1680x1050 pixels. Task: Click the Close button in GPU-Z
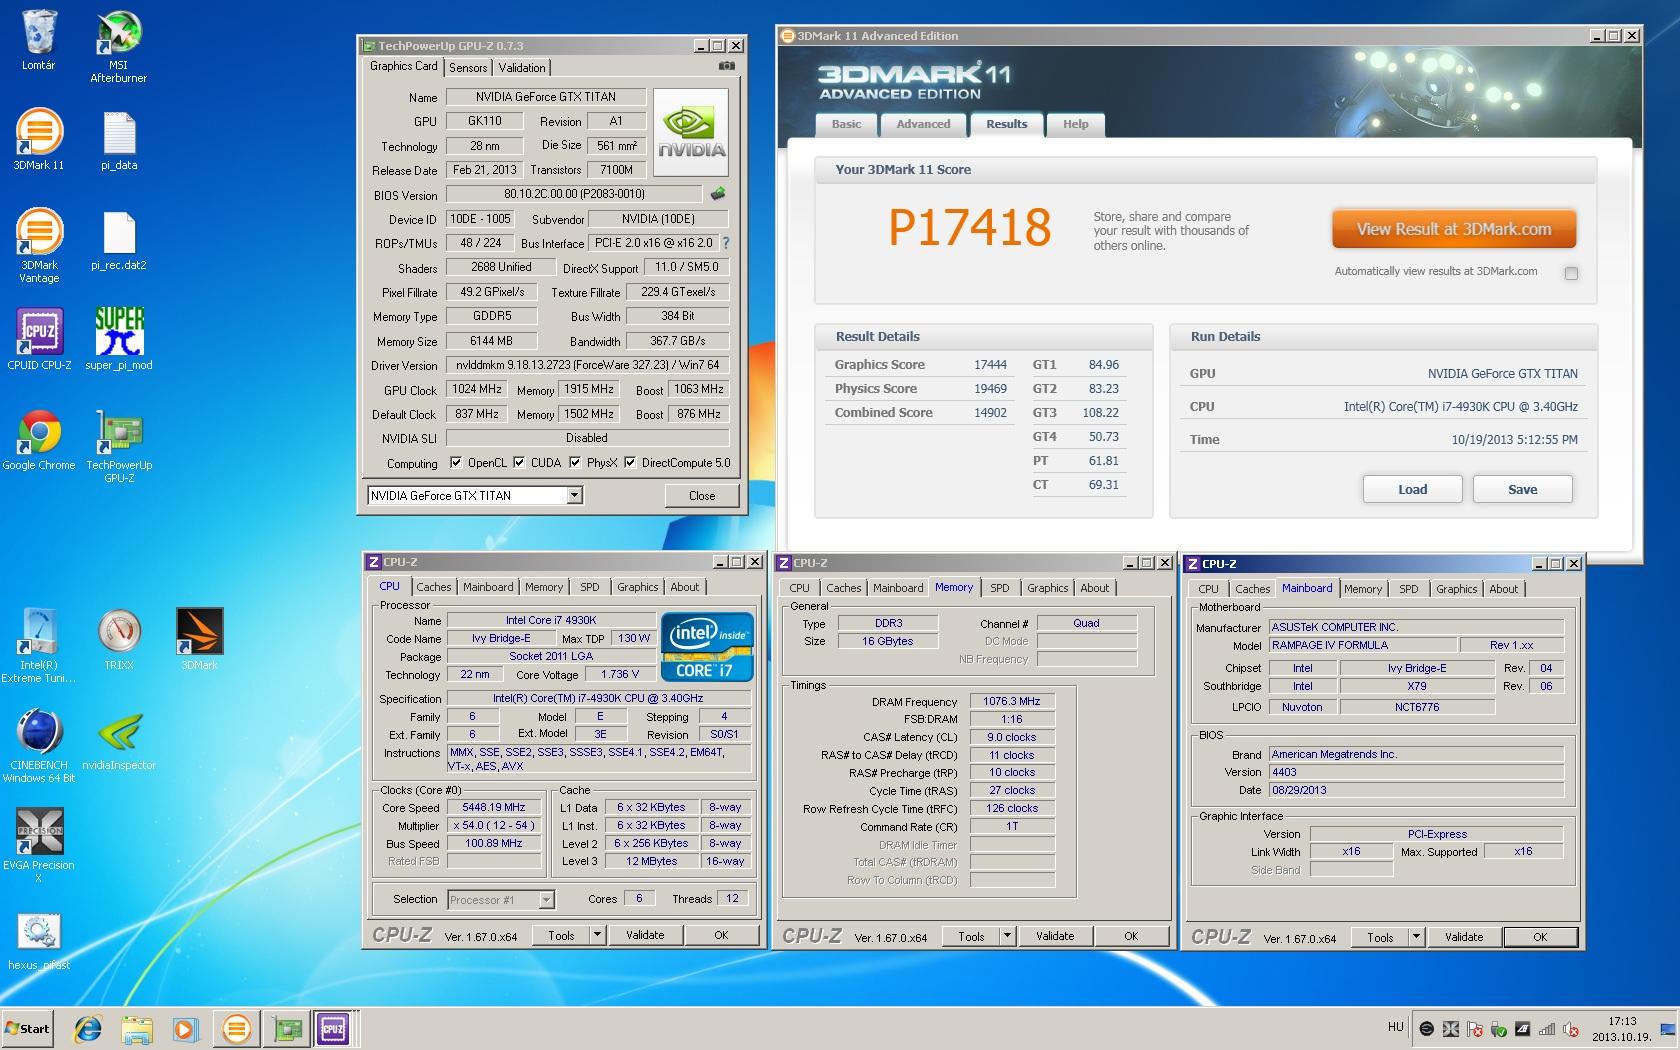[702, 495]
